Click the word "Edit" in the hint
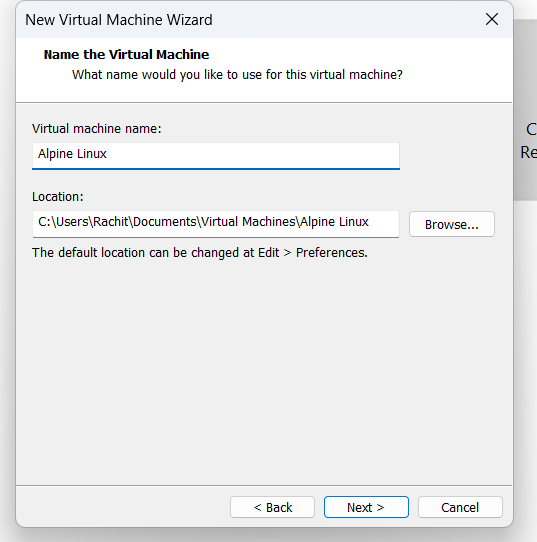 268,253
